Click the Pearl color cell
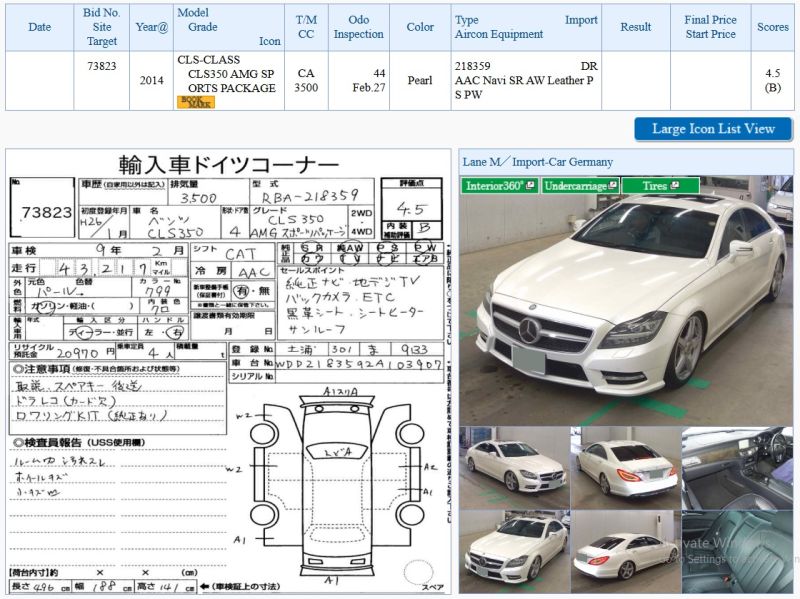The width and height of the screenshot is (800, 599). 420,81
